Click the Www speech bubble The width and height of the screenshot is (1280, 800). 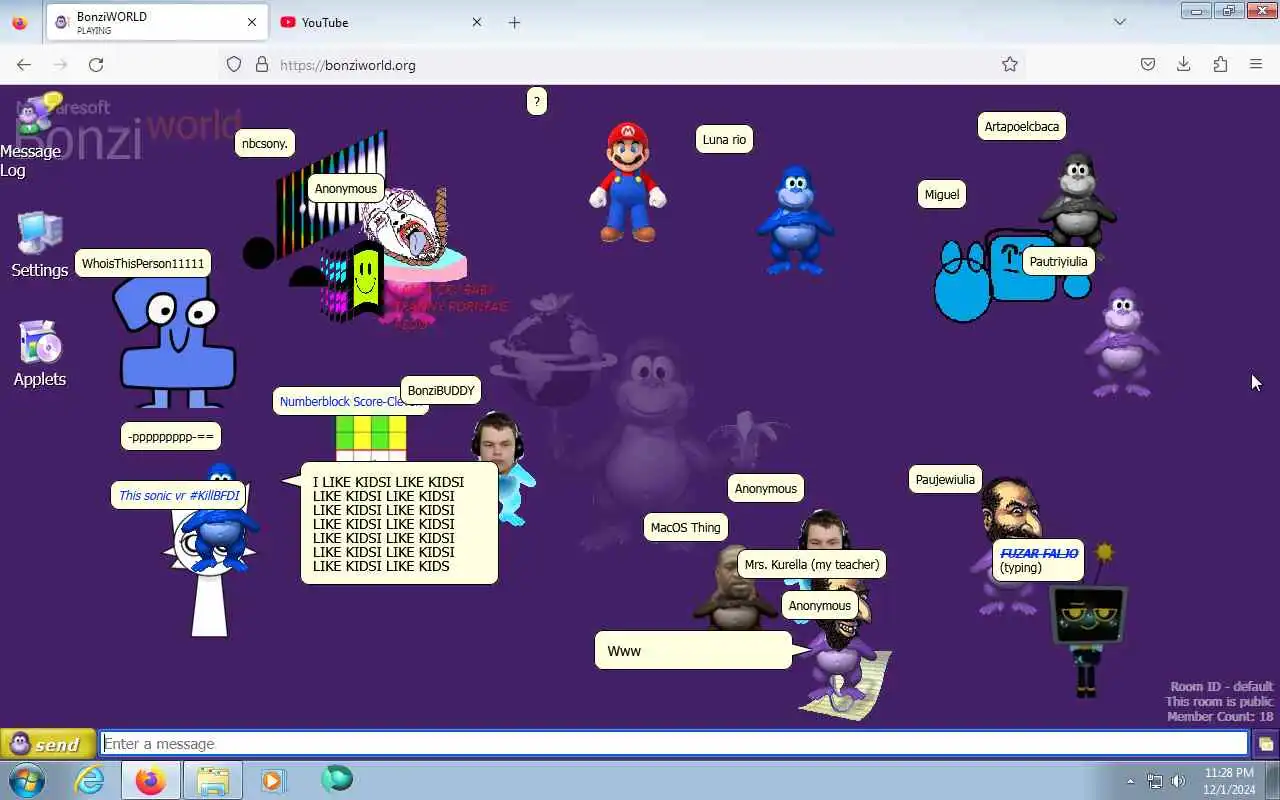click(693, 651)
